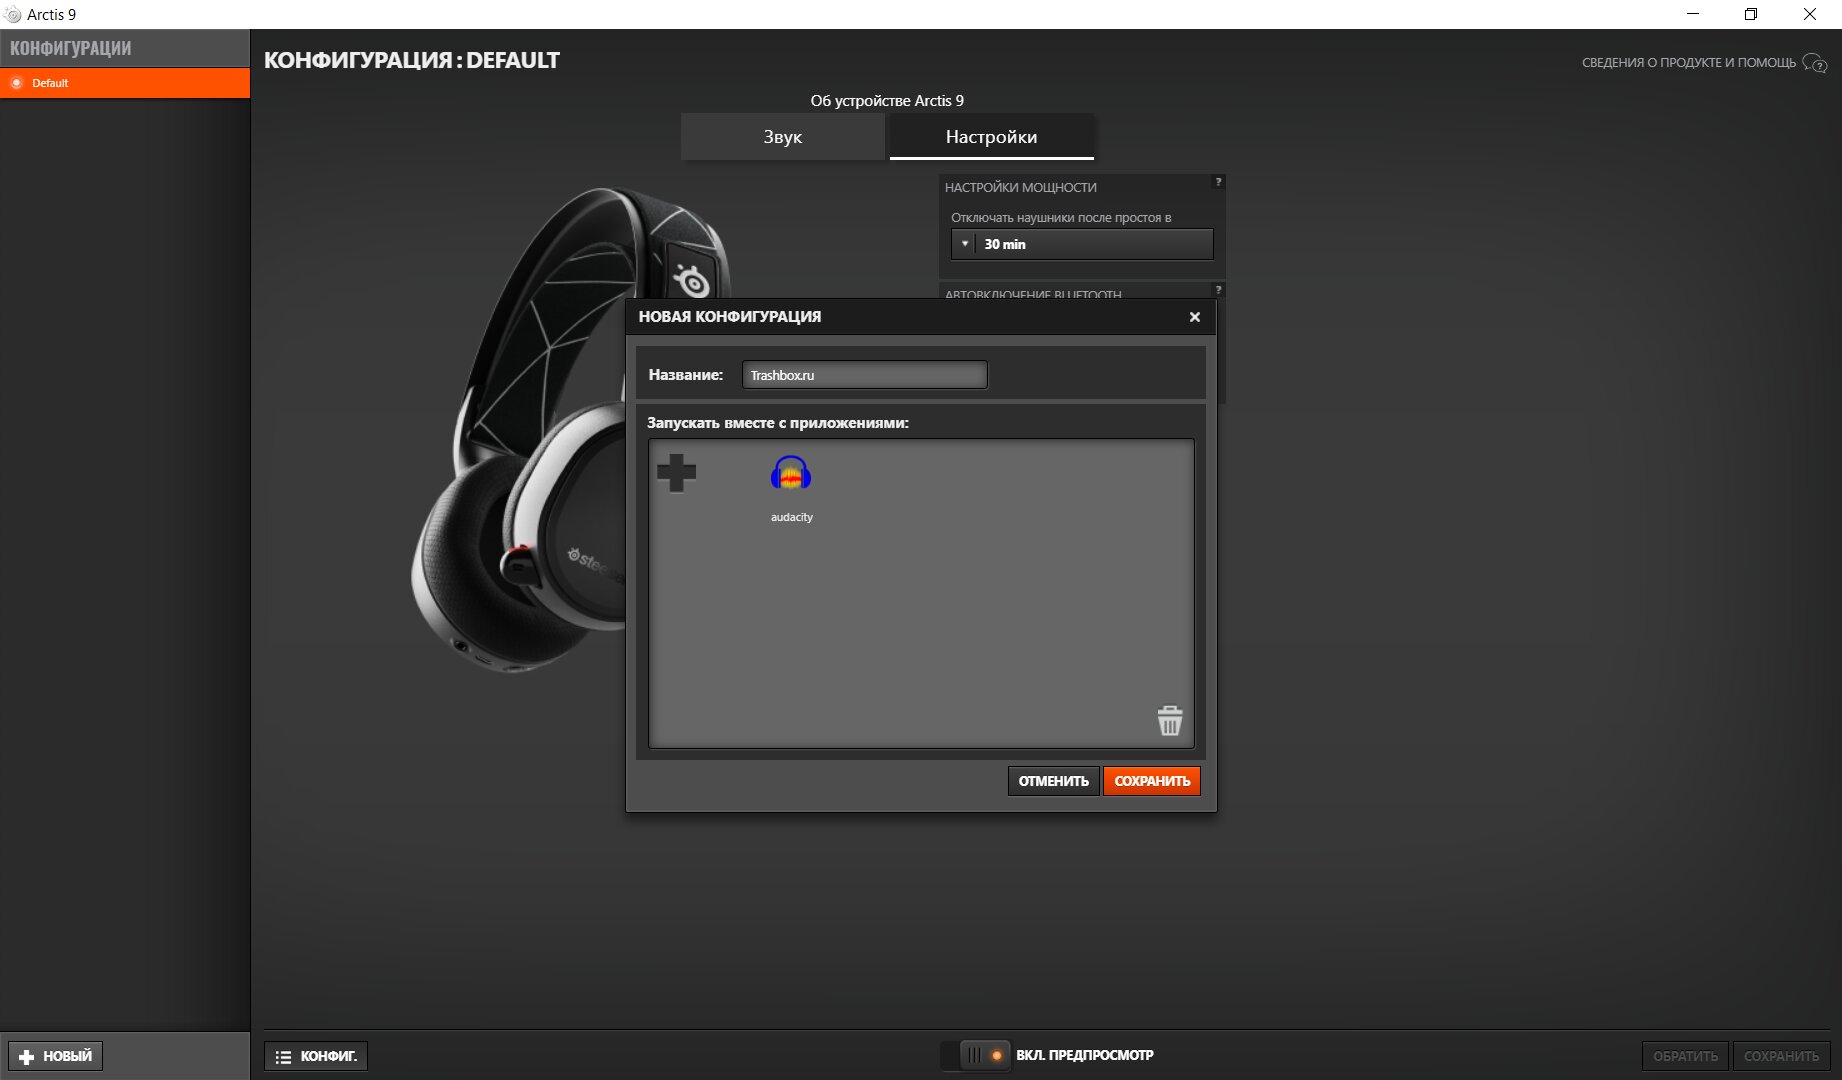
Task: Open help for Настройки мощности section
Action: pyautogui.click(x=1218, y=182)
